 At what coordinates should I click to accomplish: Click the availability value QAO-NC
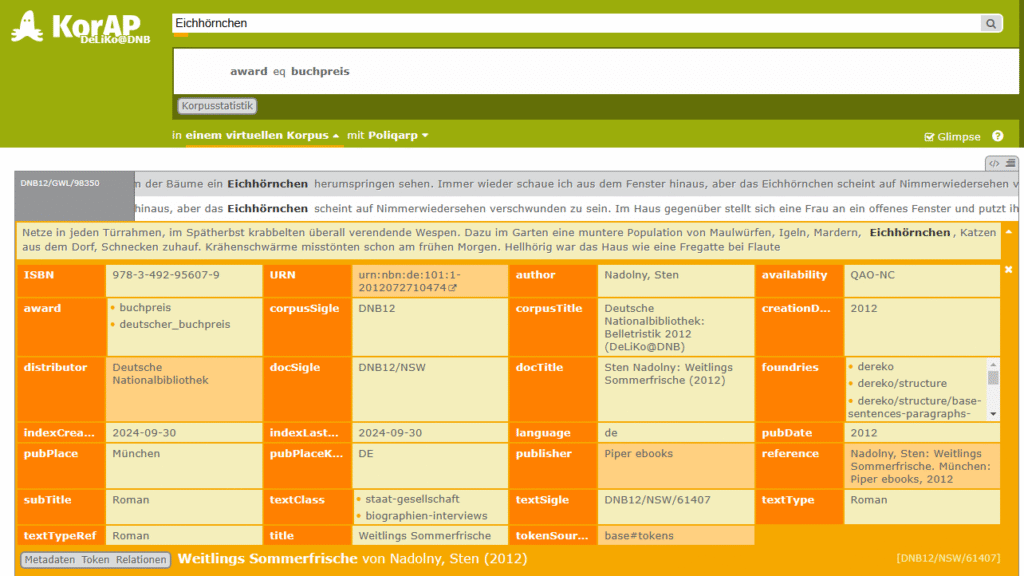[872, 275]
